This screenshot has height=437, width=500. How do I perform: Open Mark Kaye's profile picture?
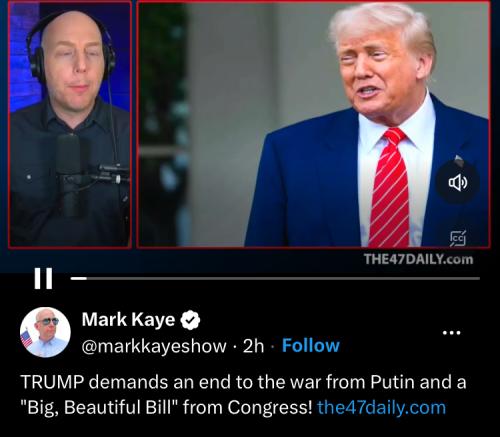point(45,332)
